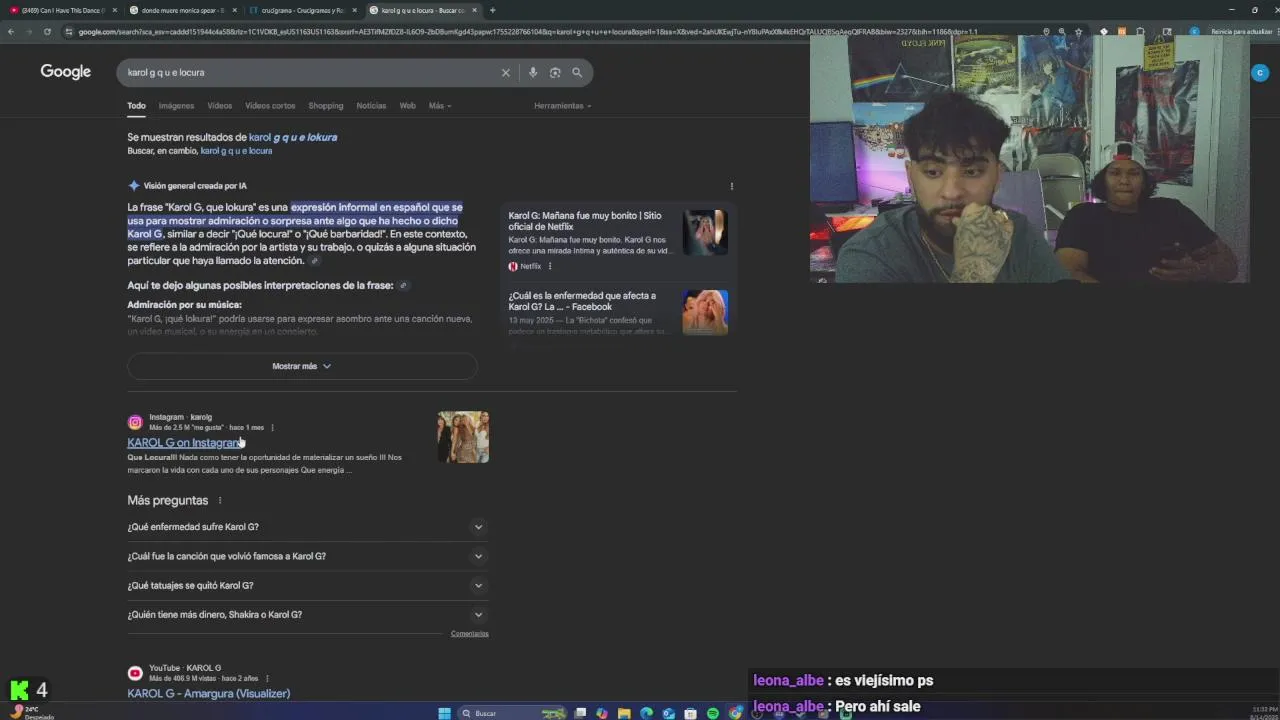Open the Más dropdown in search tabs
Screen dimensions: 1280x720
(x=439, y=105)
